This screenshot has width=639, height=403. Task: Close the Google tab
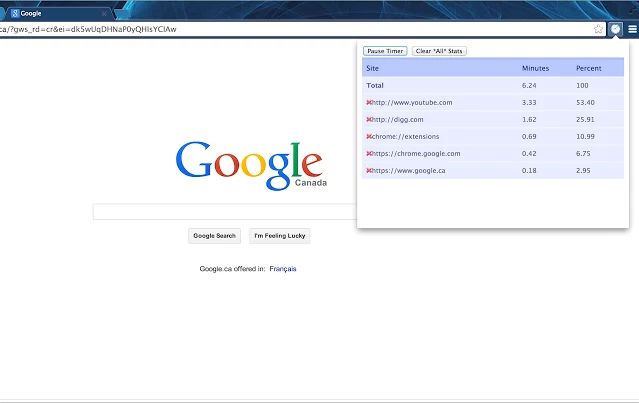point(104,14)
